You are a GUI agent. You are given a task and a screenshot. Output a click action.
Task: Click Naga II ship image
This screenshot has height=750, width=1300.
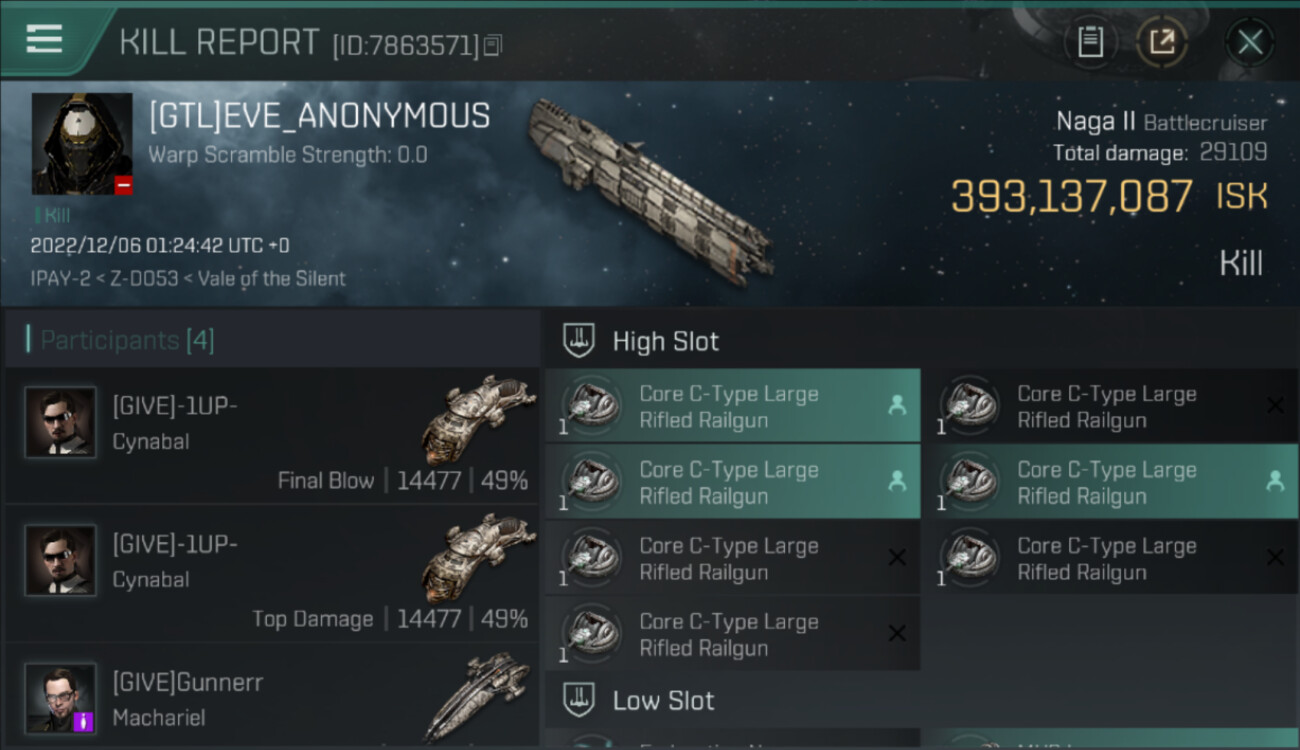pyautogui.click(x=650, y=188)
